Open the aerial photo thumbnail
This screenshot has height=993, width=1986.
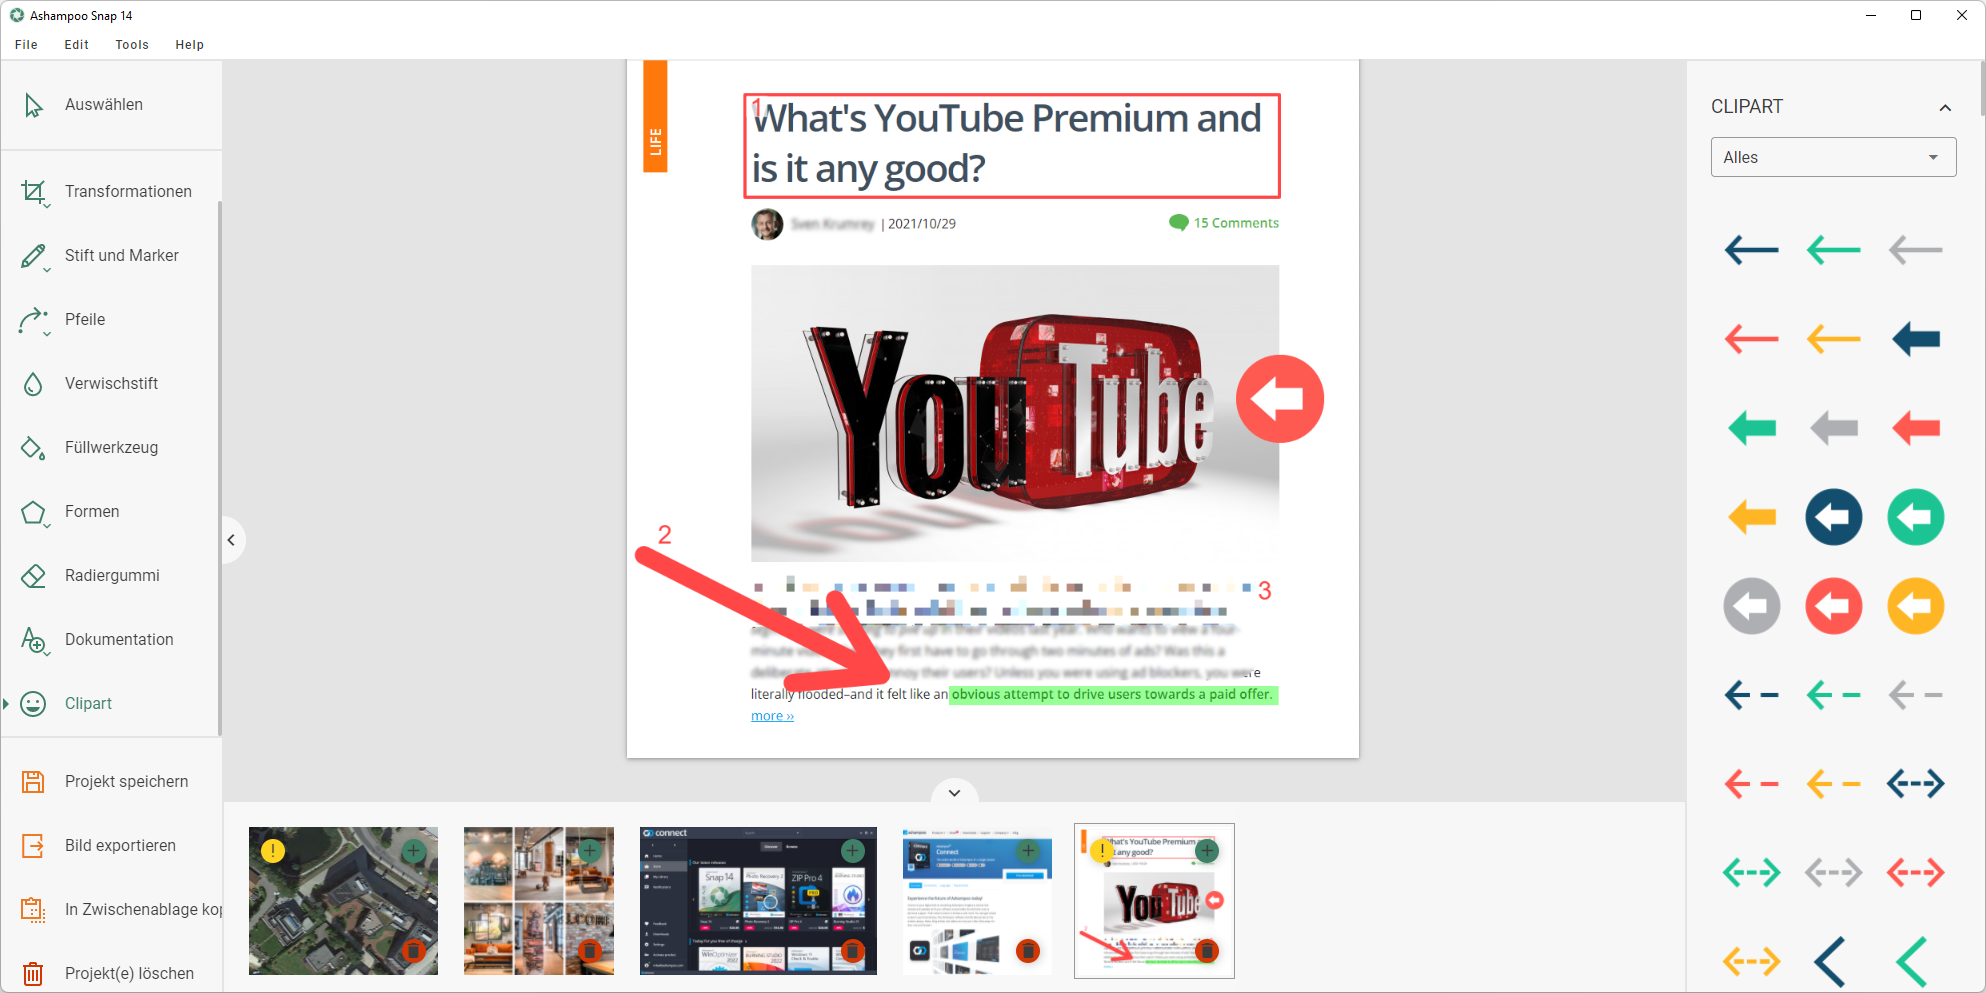pos(343,900)
